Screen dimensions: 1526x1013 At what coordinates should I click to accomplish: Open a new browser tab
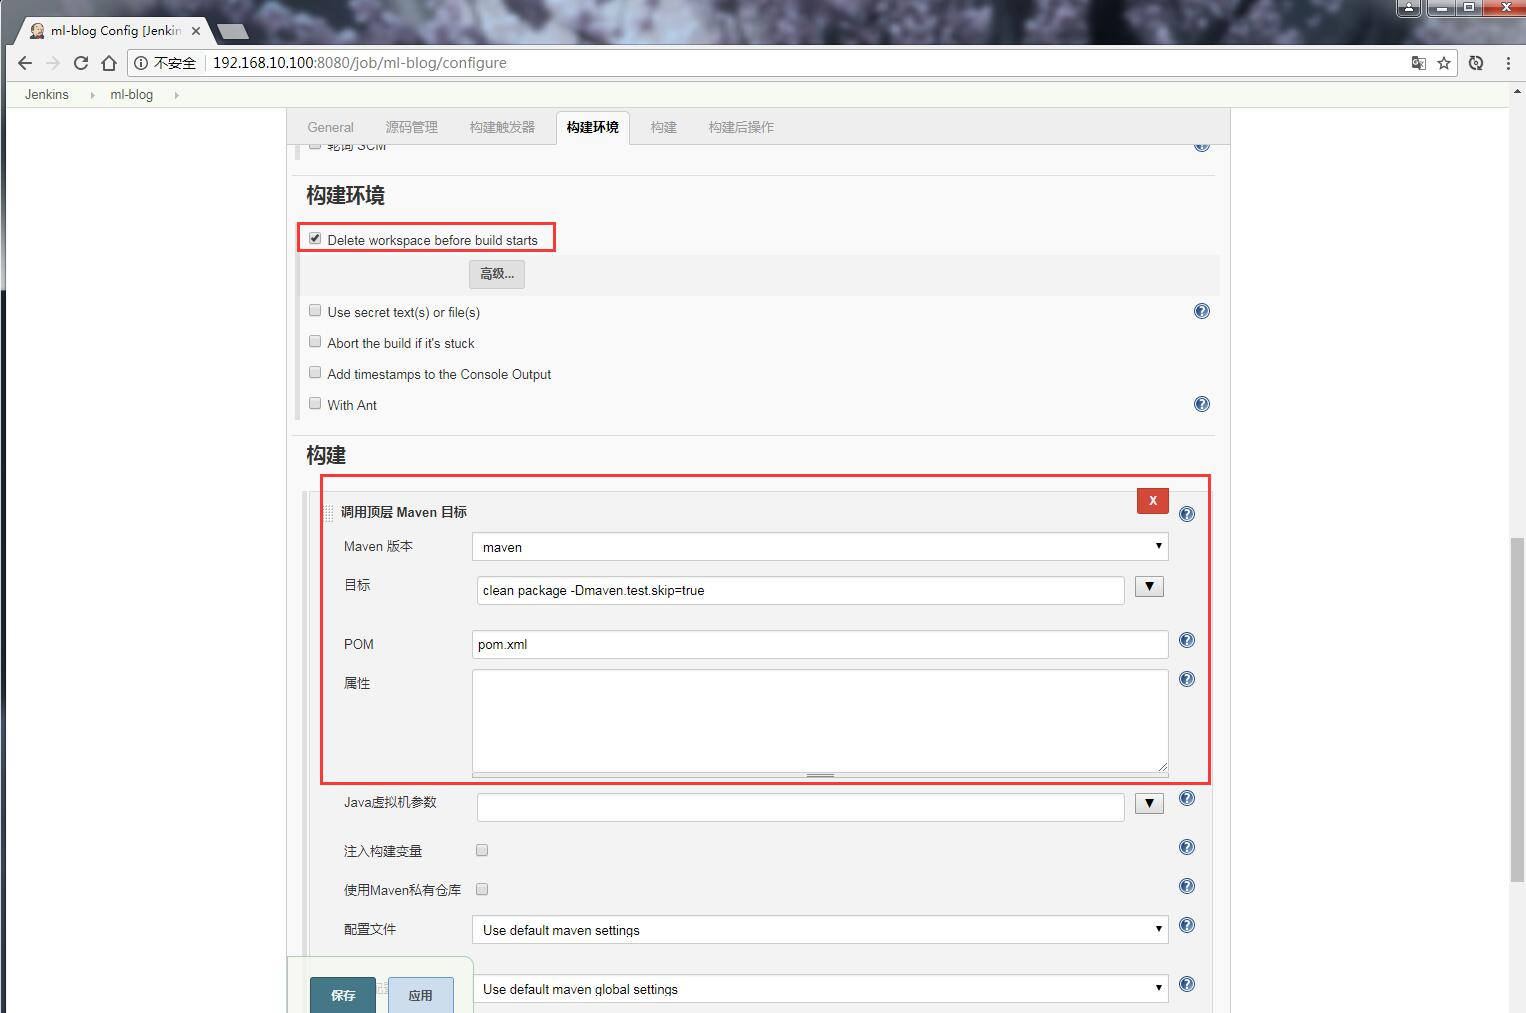pyautogui.click(x=232, y=31)
